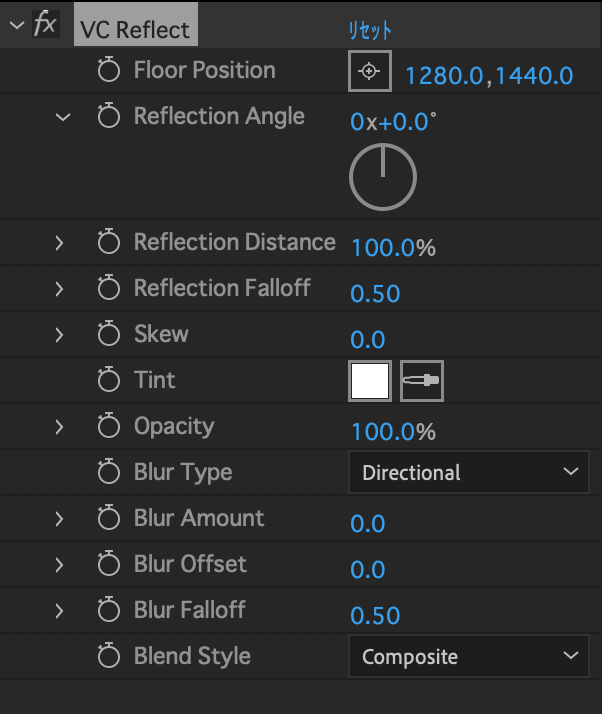Click the Floor Position crosshair point picker
This screenshot has width=602, height=714.
pos(370,71)
